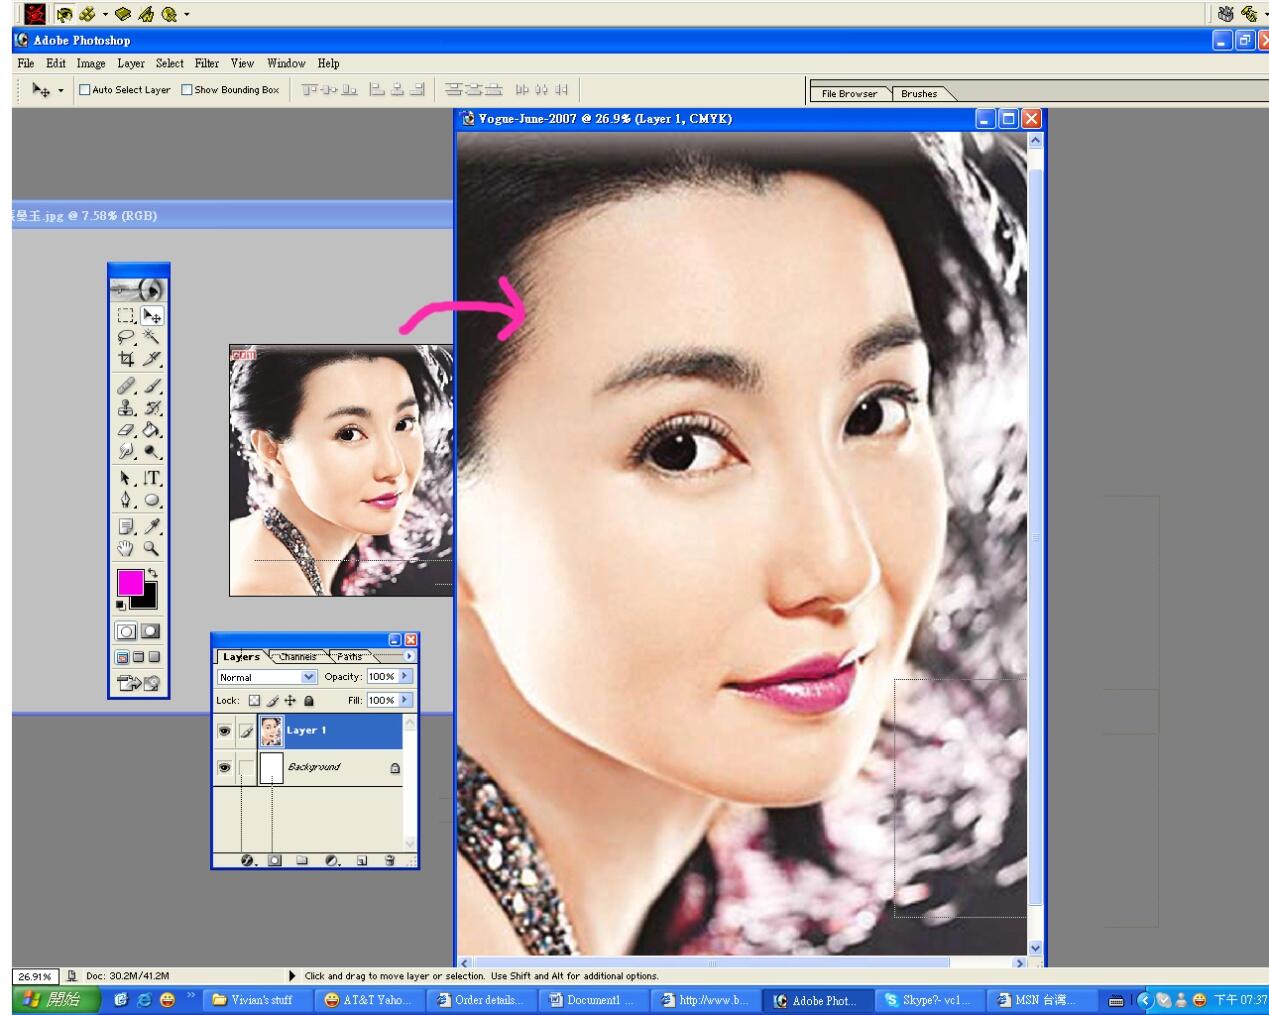
Task: Open the Fill slider arrow
Action: (405, 700)
